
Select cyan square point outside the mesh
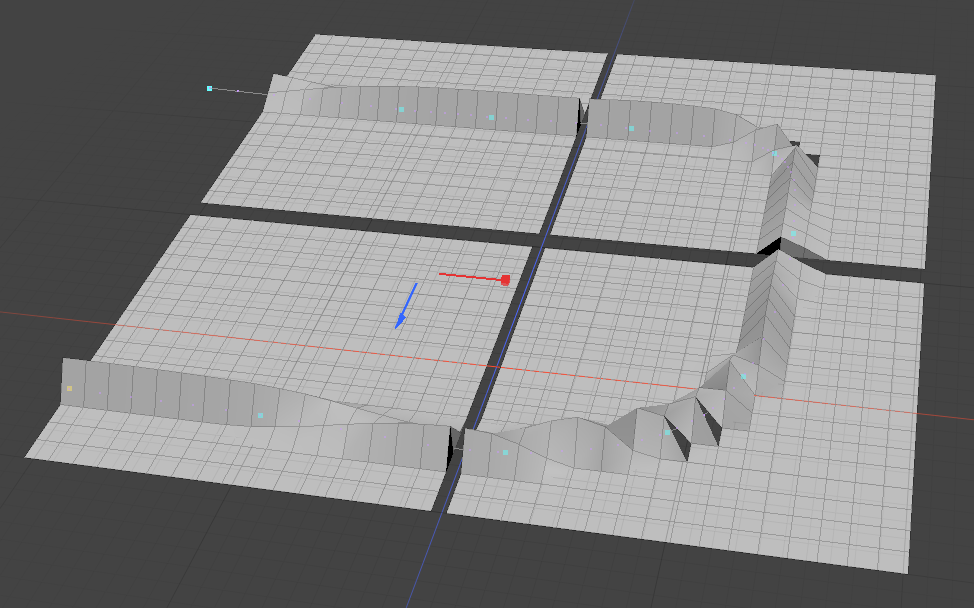tap(210, 89)
